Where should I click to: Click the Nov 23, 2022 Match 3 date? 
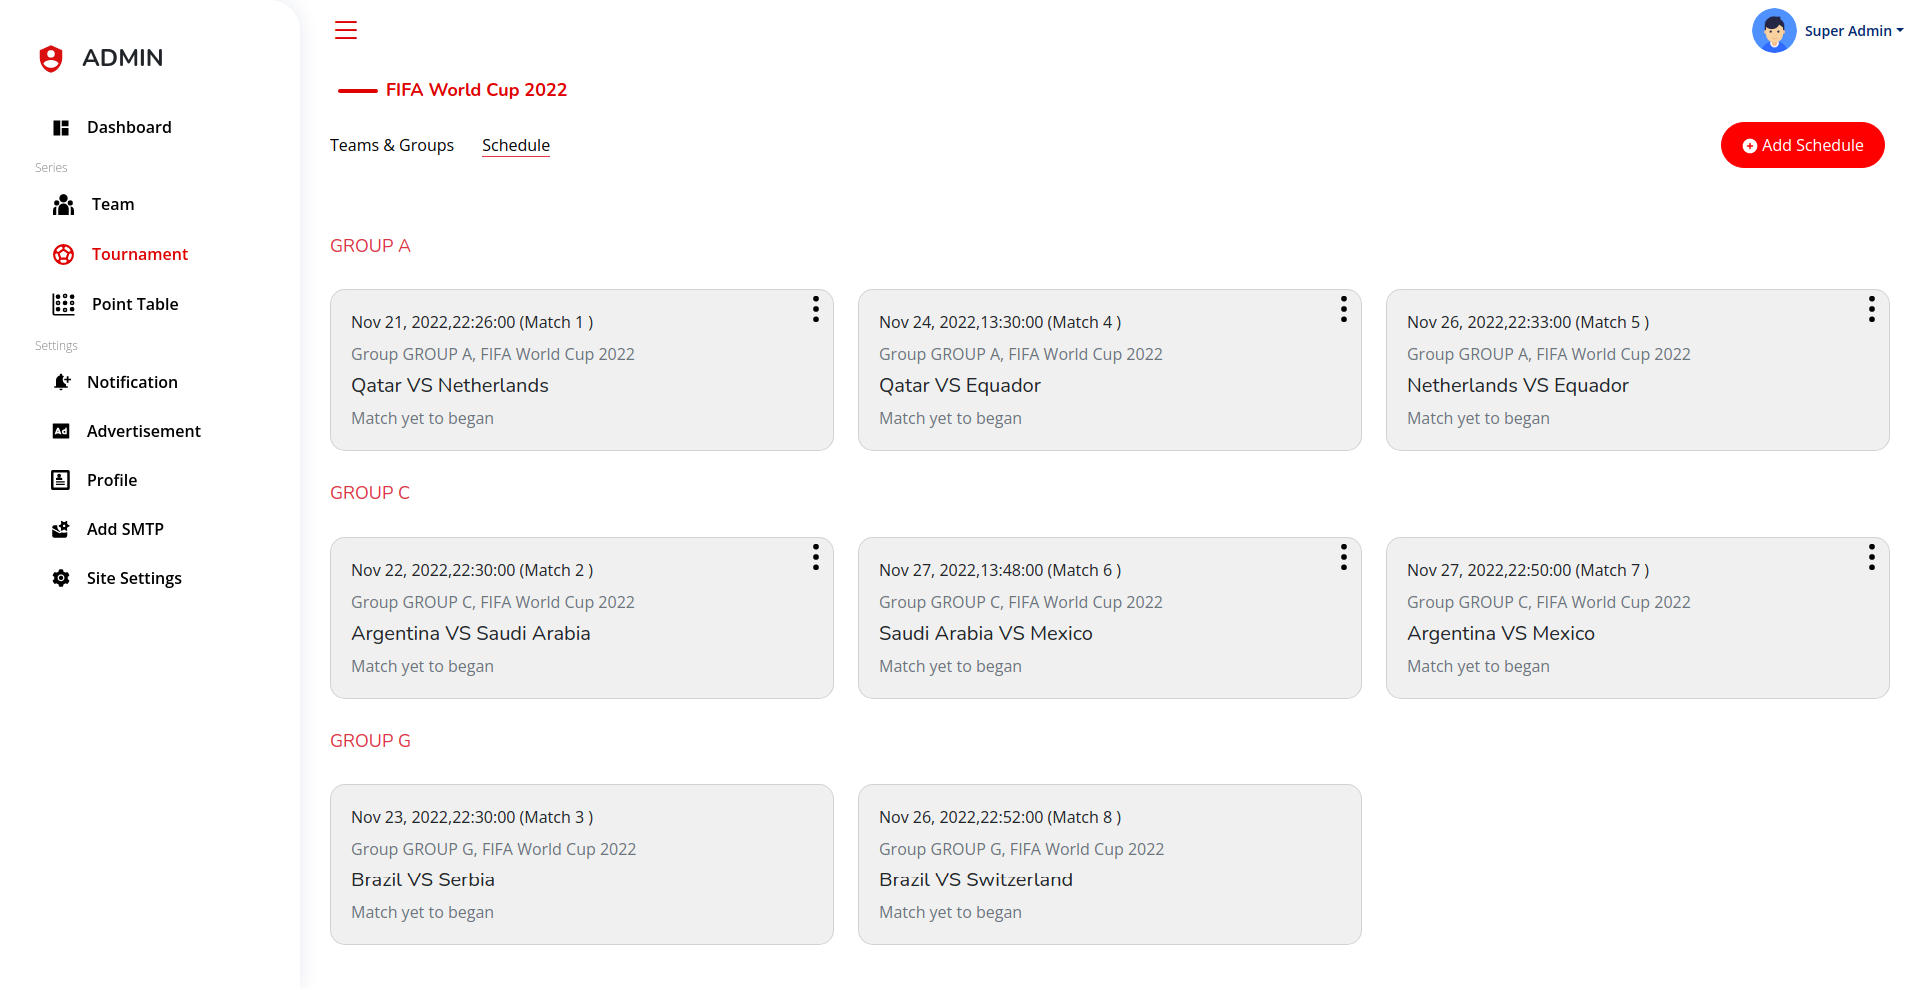click(472, 818)
